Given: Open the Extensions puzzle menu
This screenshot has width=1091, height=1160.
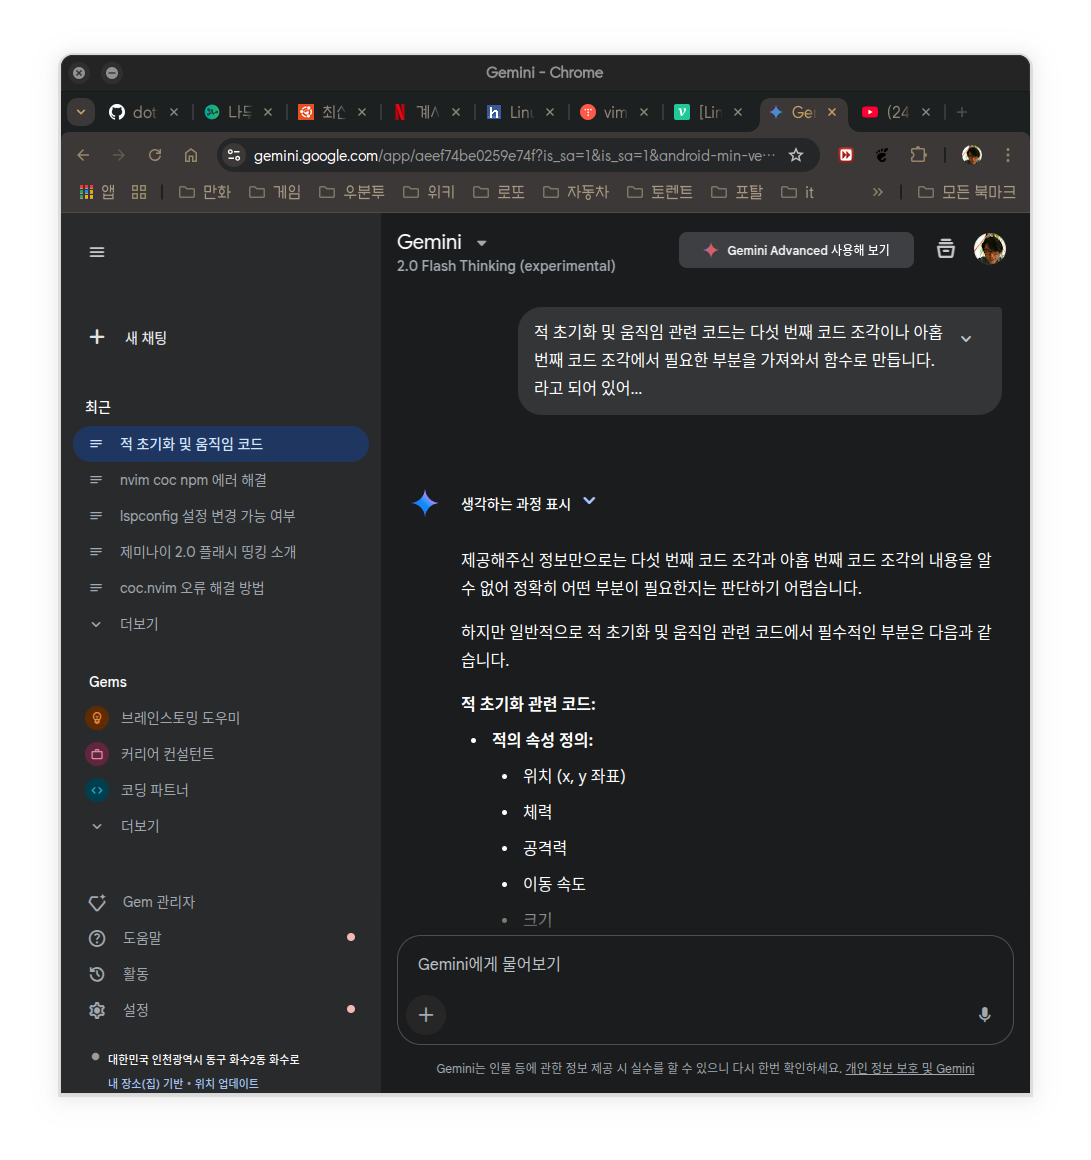Looking at the screenshot, I should (x=918, y=155).
